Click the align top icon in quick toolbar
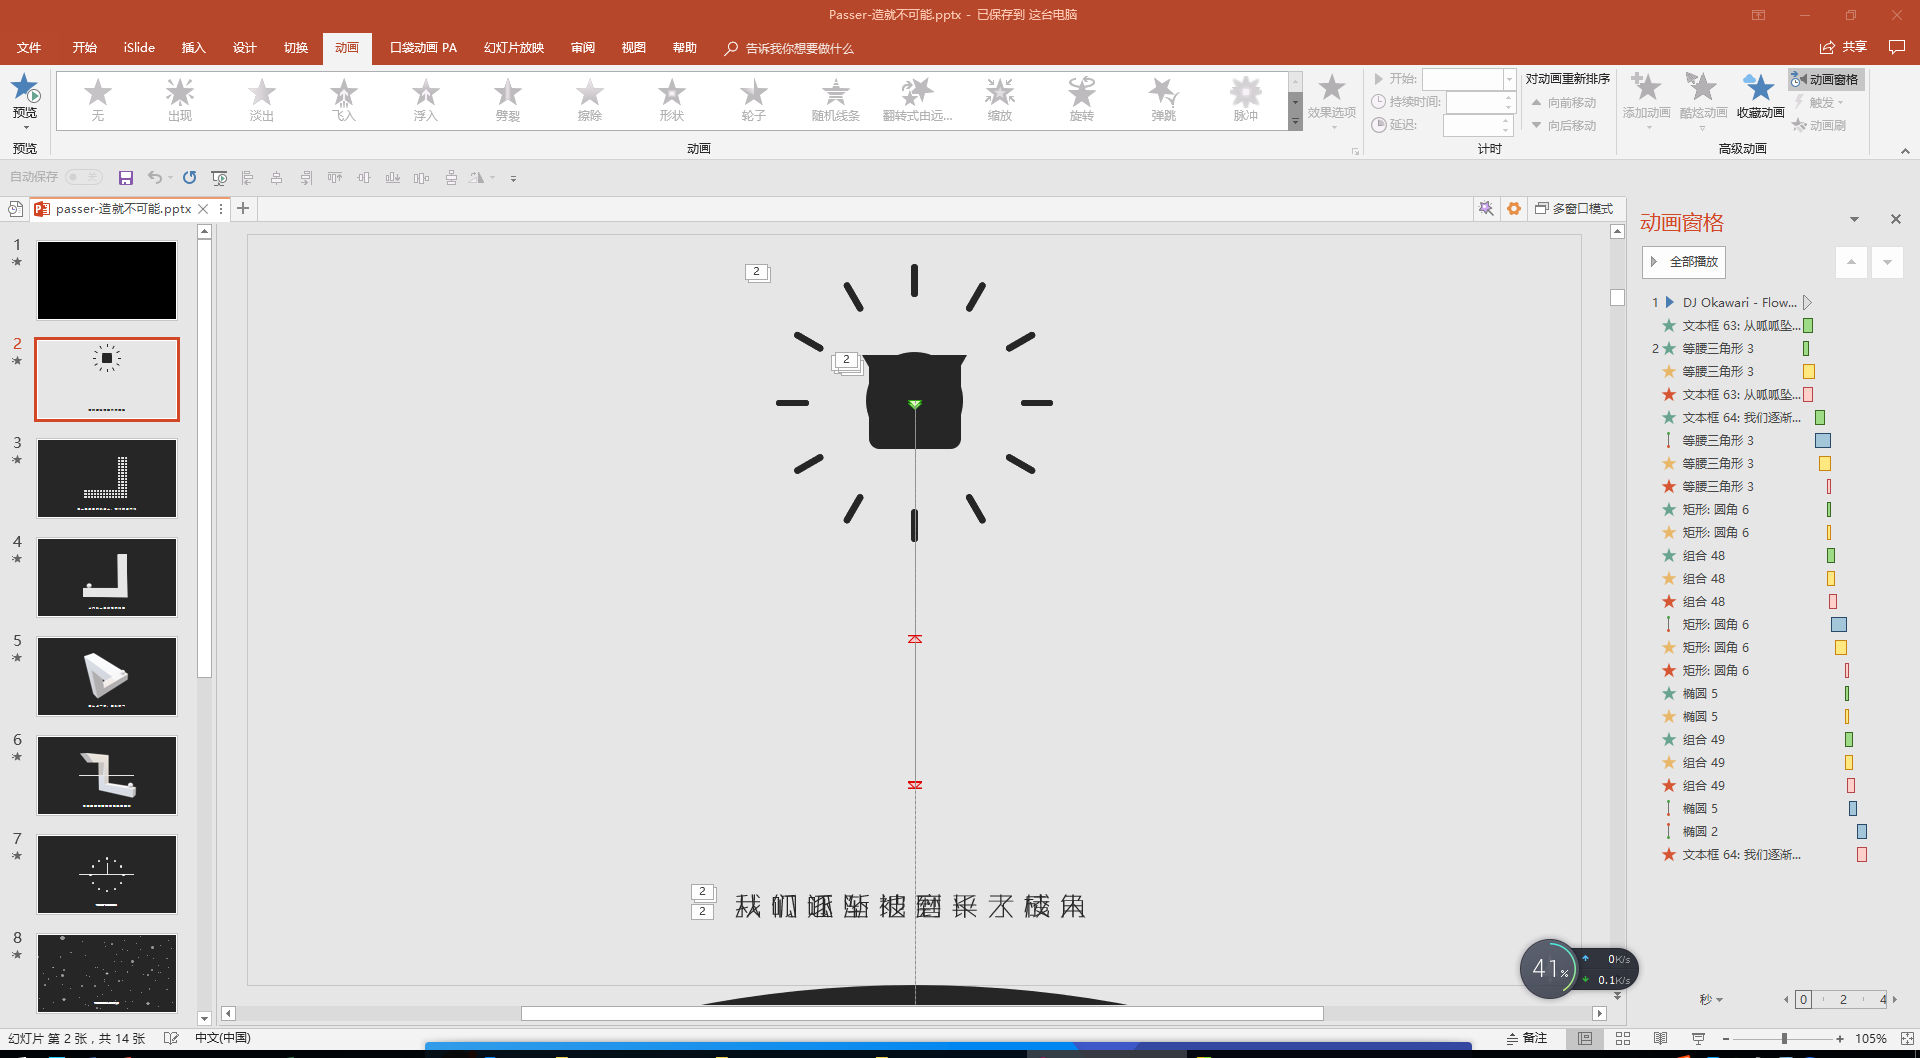 click(335, 178)
